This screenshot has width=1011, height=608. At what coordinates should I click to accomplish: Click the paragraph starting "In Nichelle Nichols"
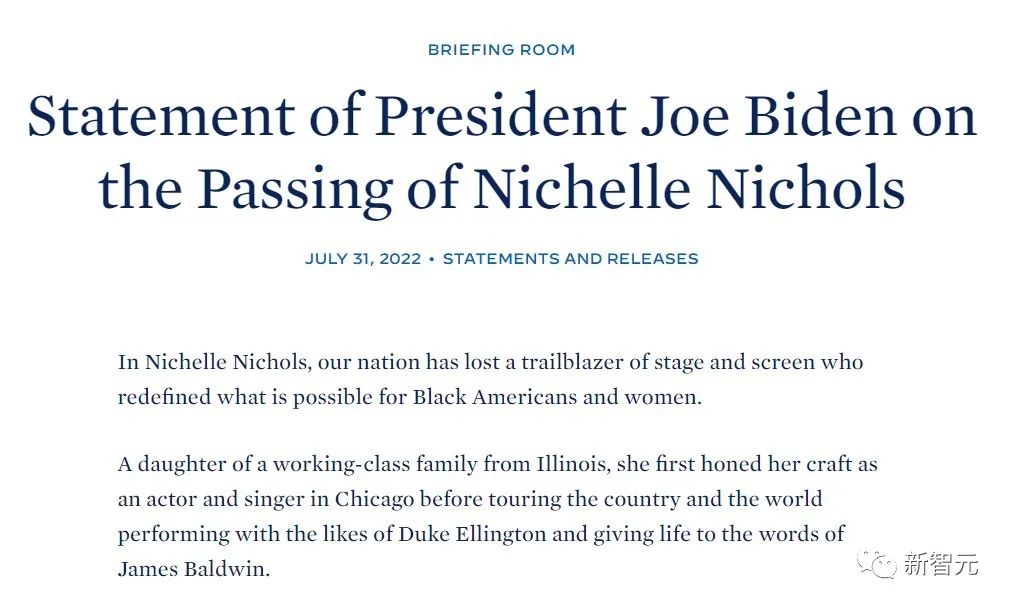pyautogui.click(x=490, y=379)
